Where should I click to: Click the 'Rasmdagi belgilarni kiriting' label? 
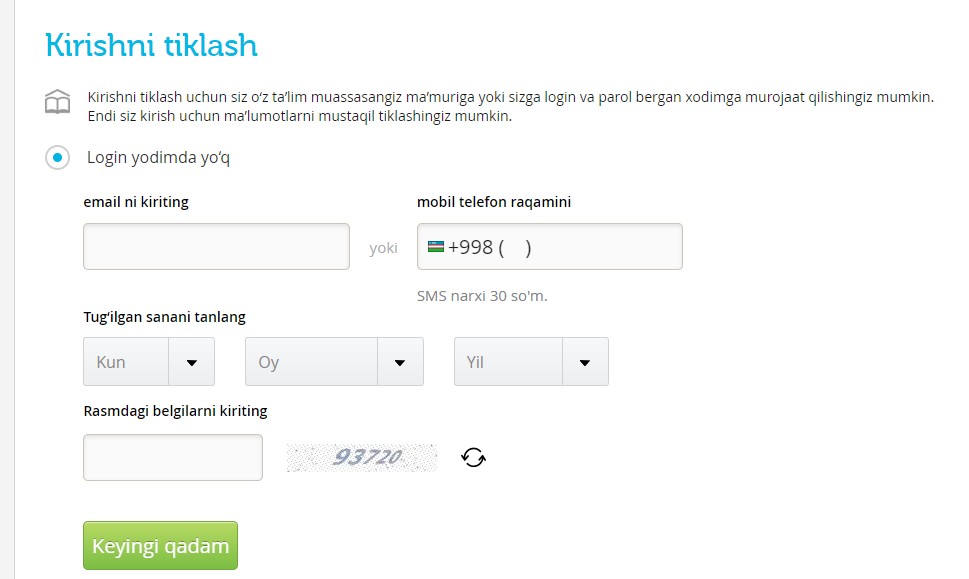point(175,411)
